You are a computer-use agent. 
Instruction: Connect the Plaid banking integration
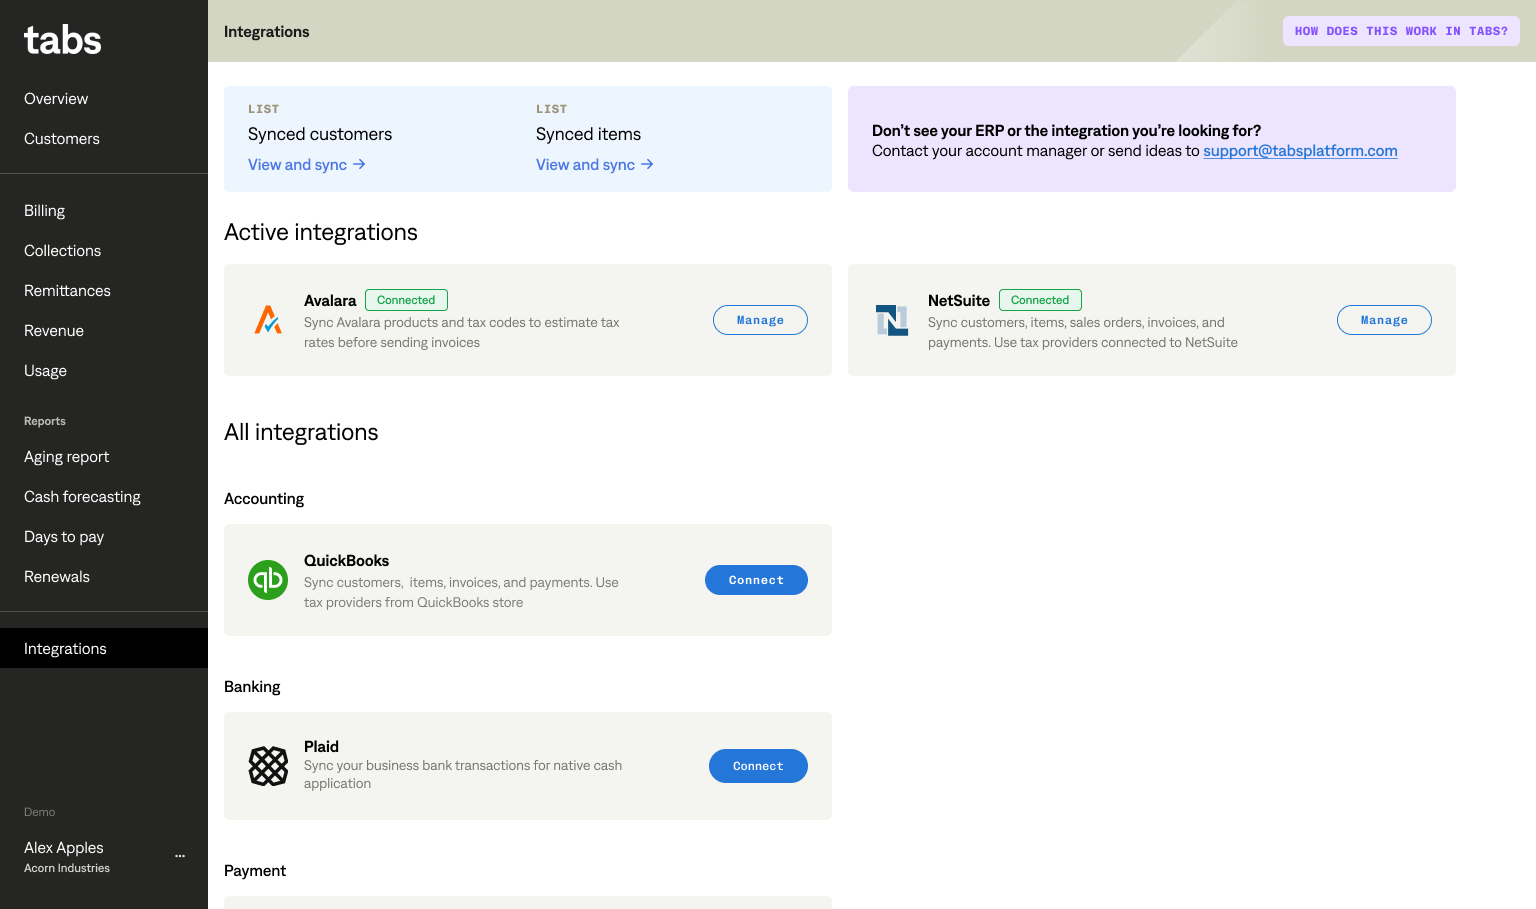click(758, 766)
